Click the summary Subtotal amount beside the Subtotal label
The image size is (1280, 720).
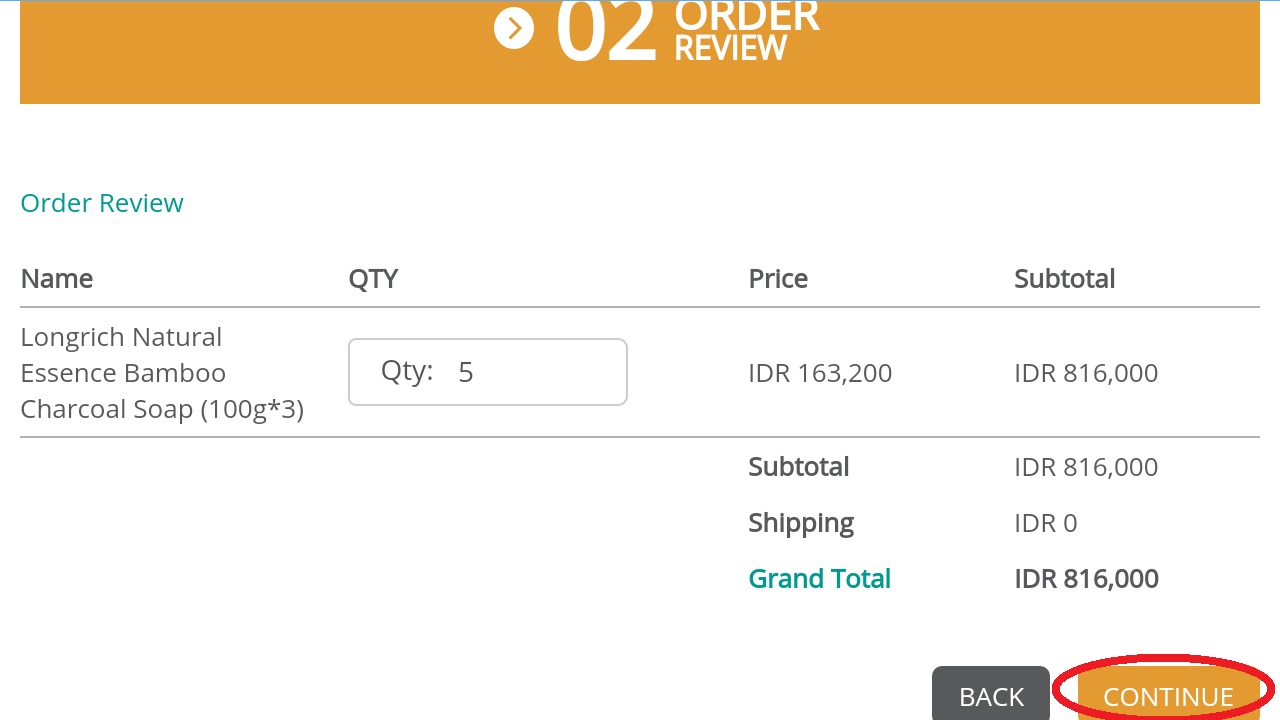(1086, 467)
